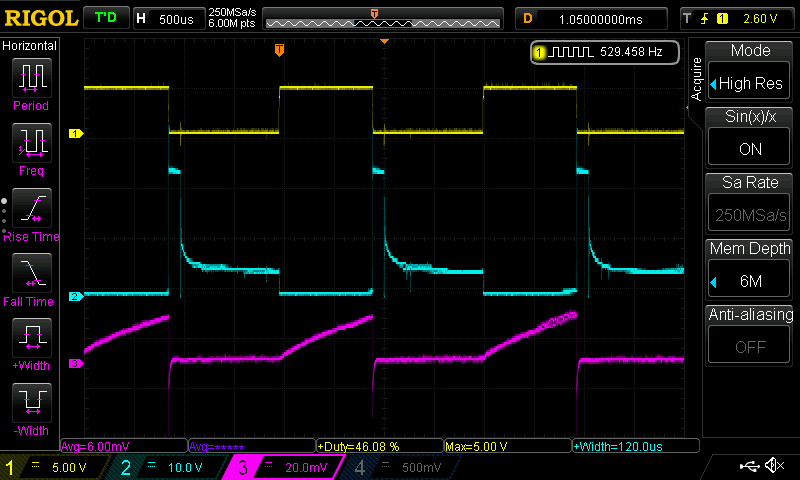
Task: Pick the +Width measurement icon
Action: (30, 338)
